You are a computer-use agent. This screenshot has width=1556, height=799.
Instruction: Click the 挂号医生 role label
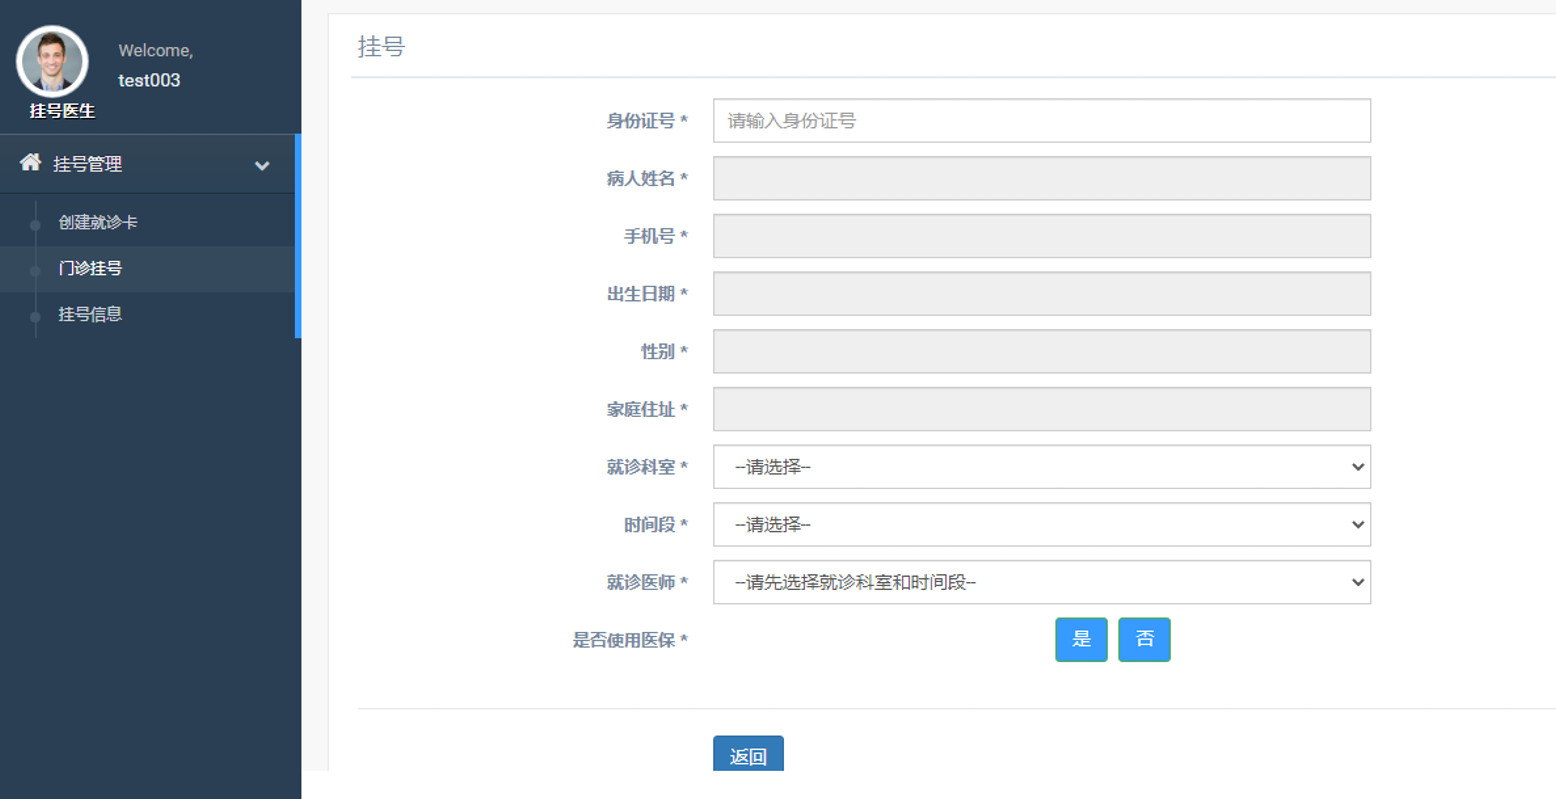click(62, 111)
